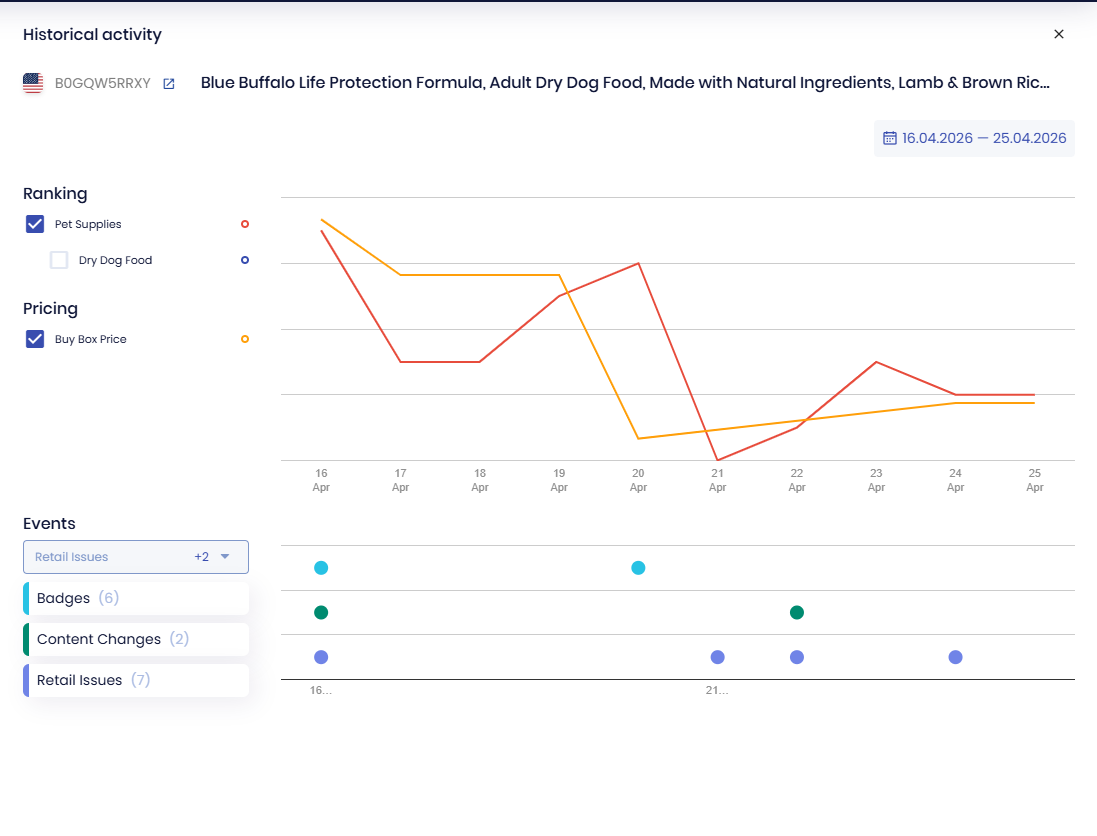Close the Historical activity dialog
Viewport: 1097px width, 836px height.
[1059, 34]
